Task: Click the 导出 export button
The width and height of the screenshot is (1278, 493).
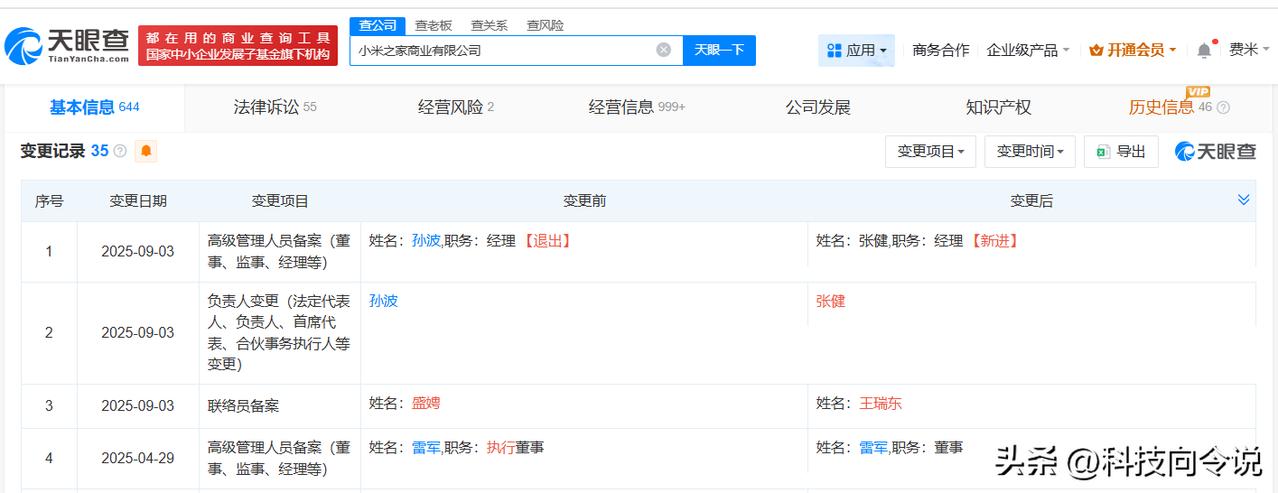Action: (1121, 151)
